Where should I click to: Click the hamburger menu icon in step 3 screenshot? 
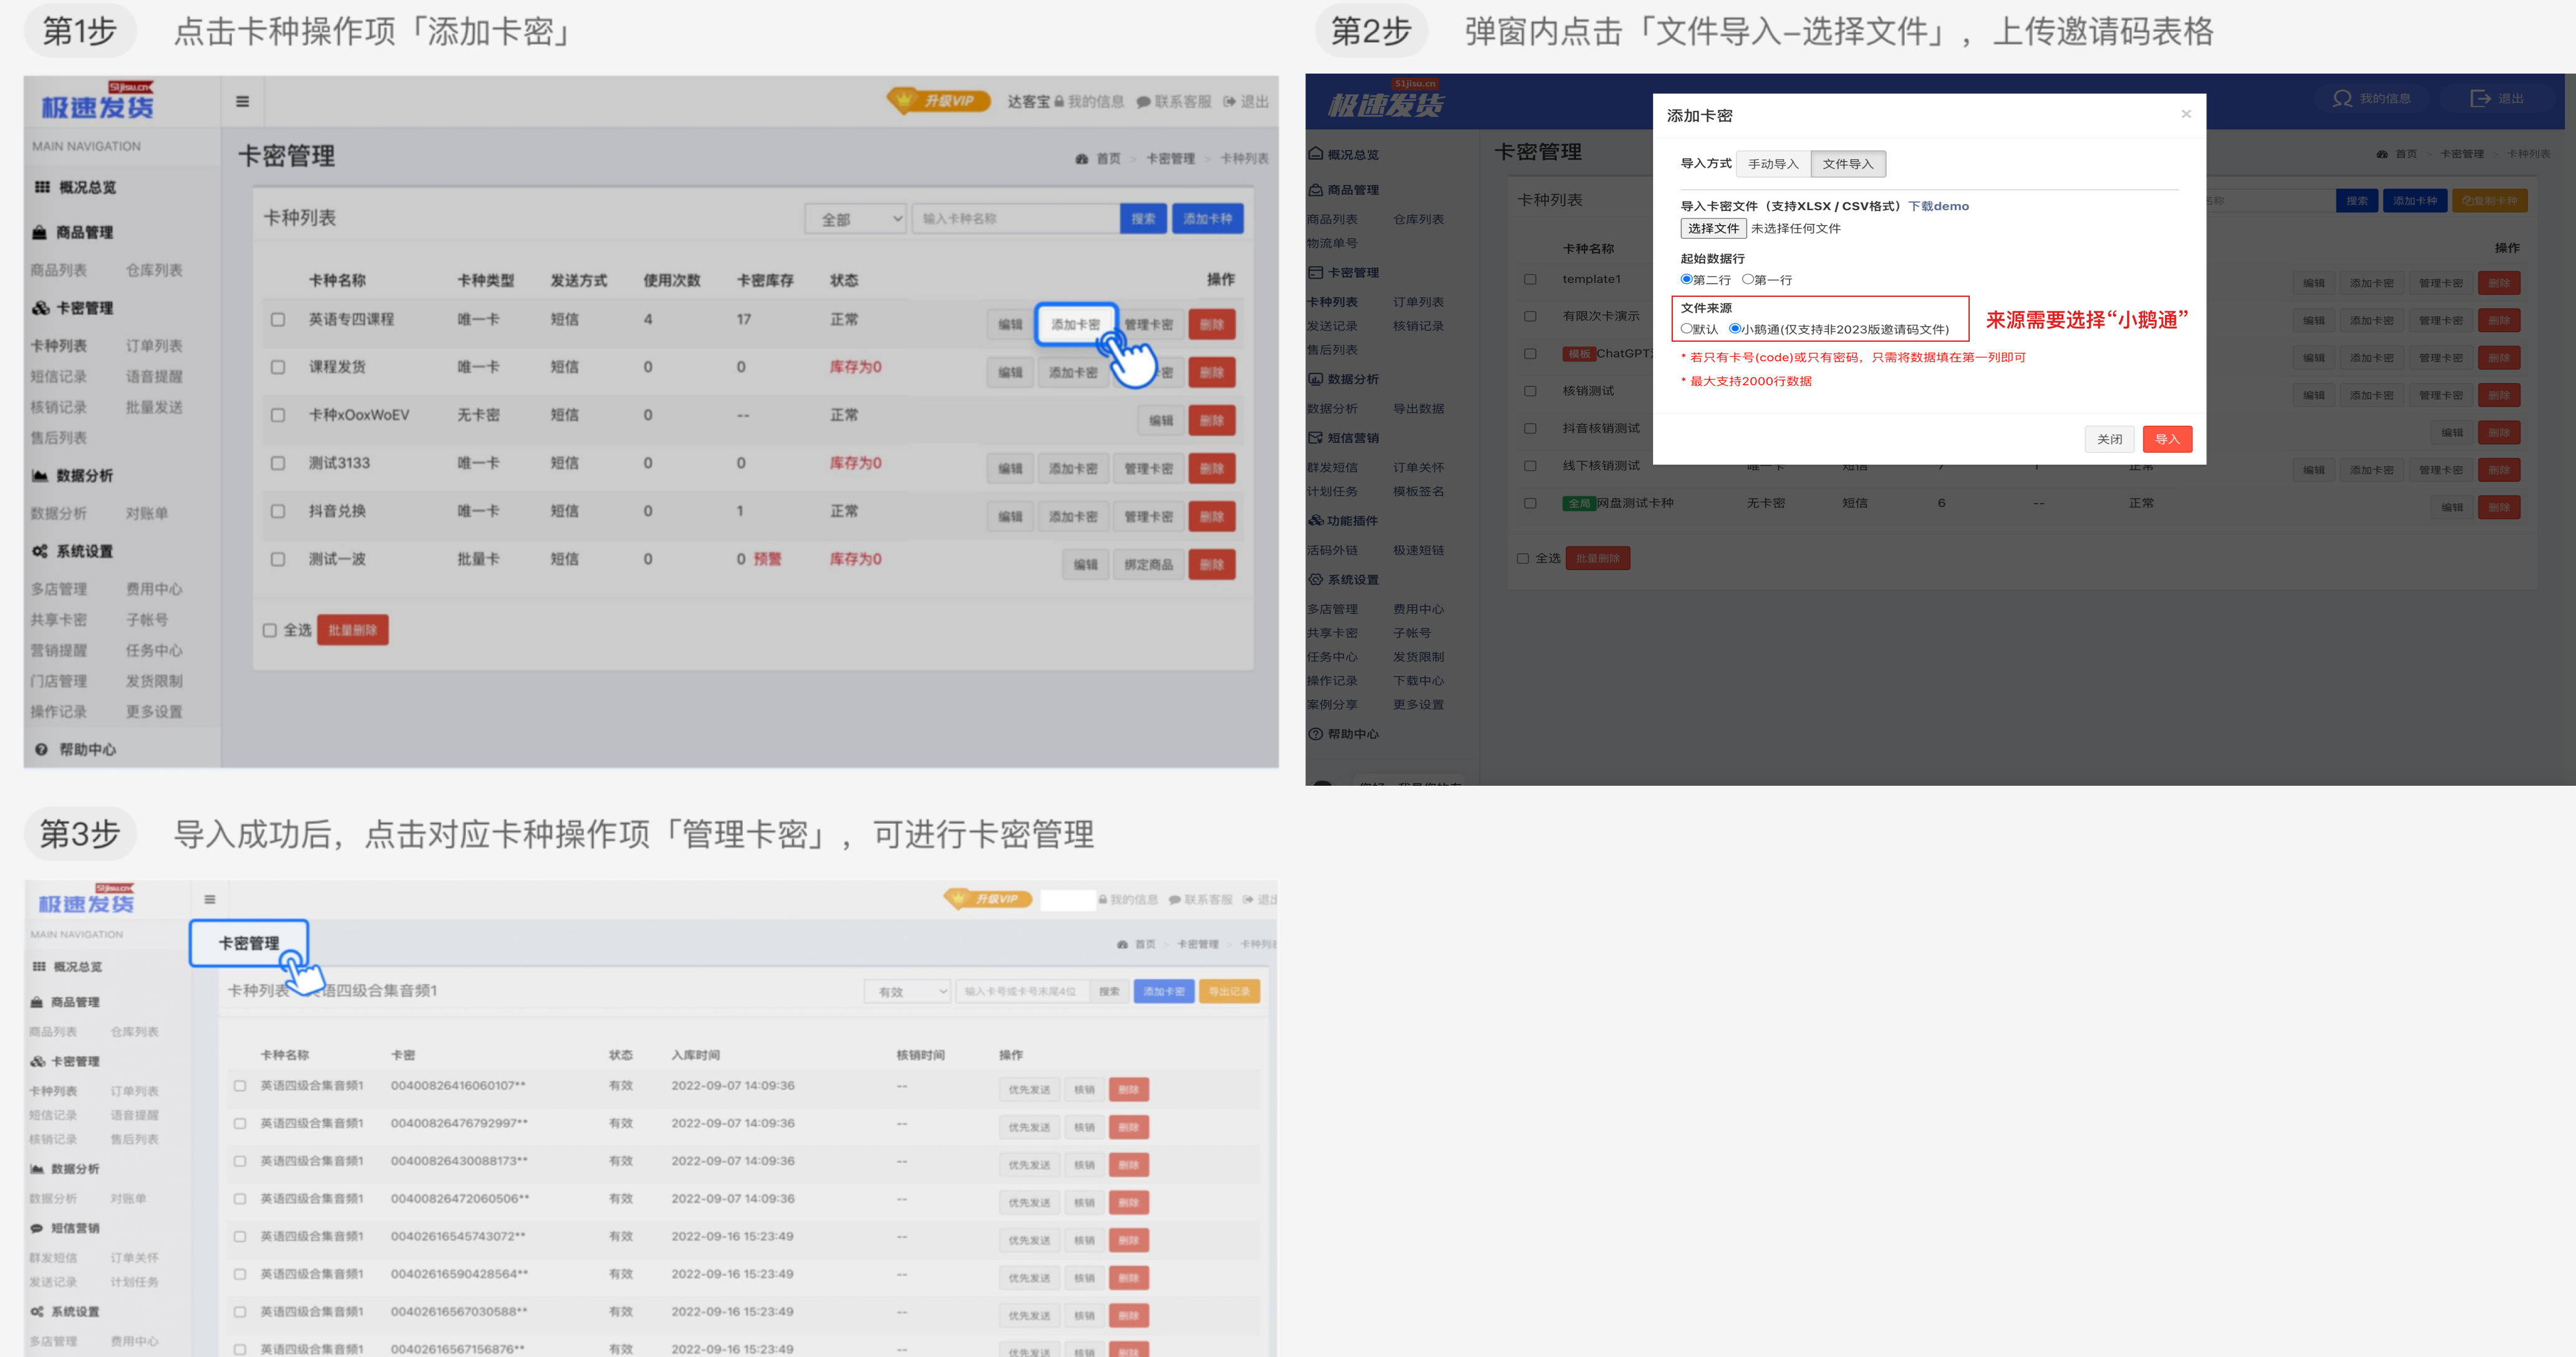[x=210, y=899]
